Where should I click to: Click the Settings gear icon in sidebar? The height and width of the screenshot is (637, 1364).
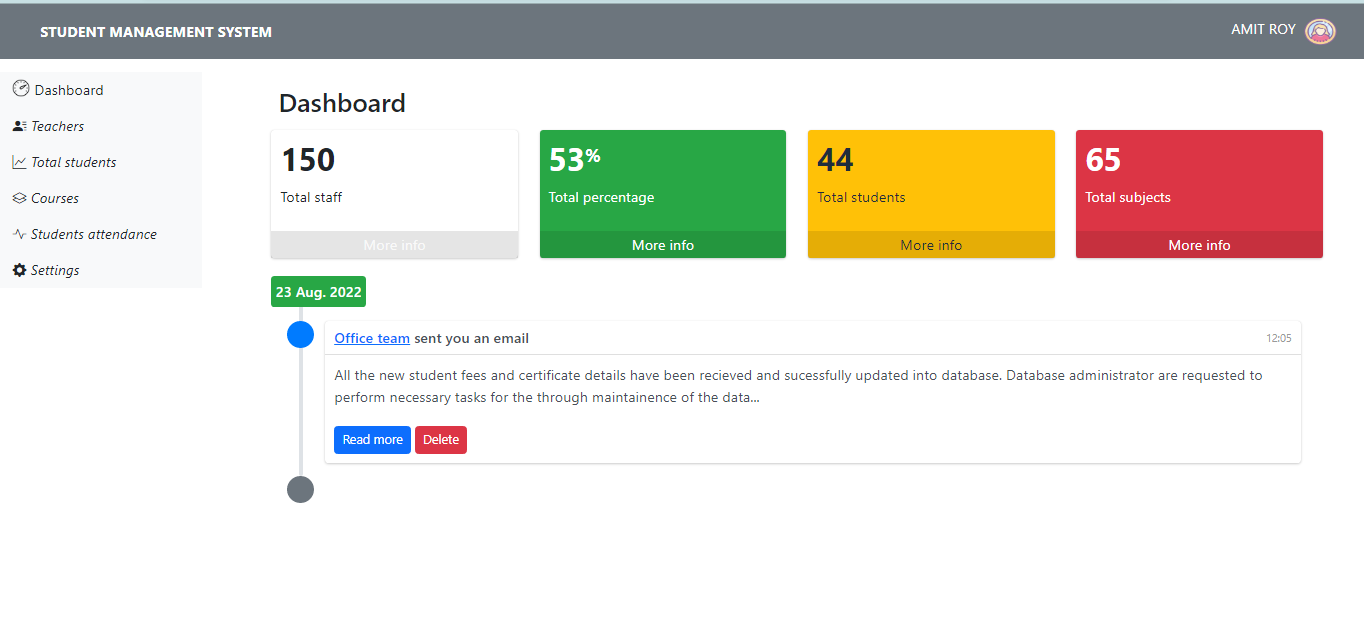pyautogui.click(x=19, y=270)
